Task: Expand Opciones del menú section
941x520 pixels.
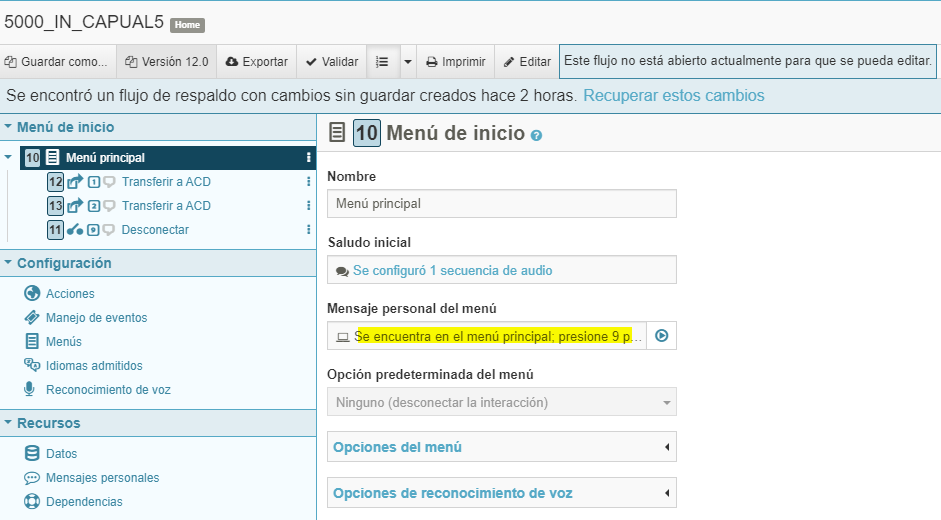Action: (502, 447)
